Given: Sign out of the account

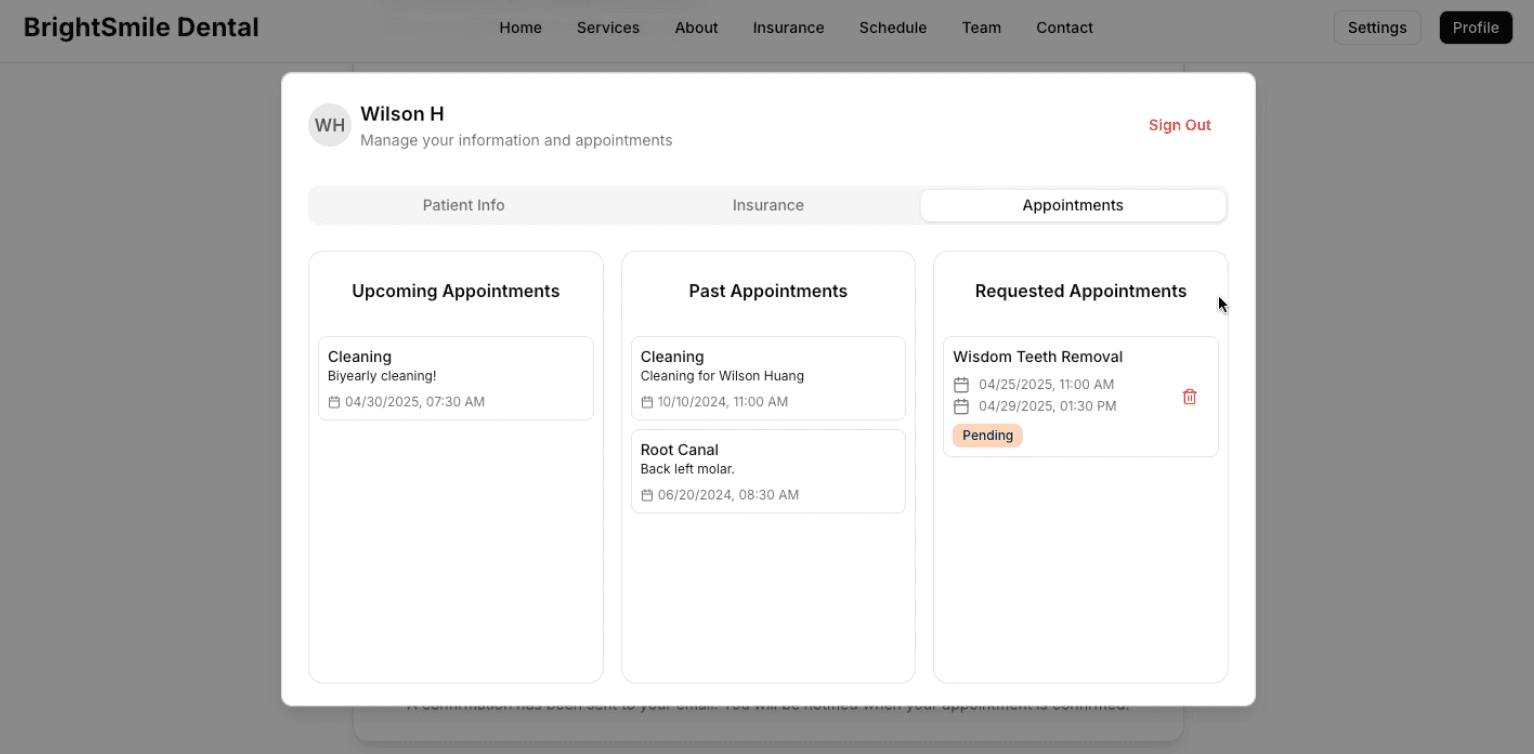Looking at the screenshot, I should pyautogui.click(x=1179, y=125).
